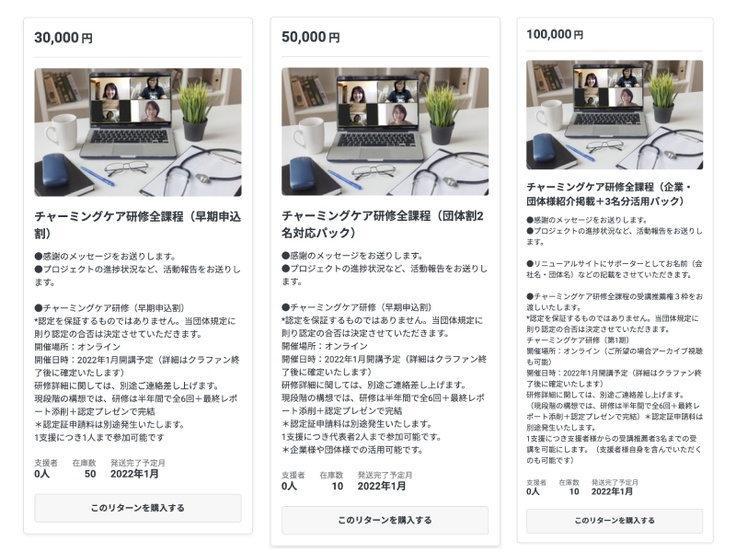
Task: Click the 30,000円 price heading
Action: 63,38
